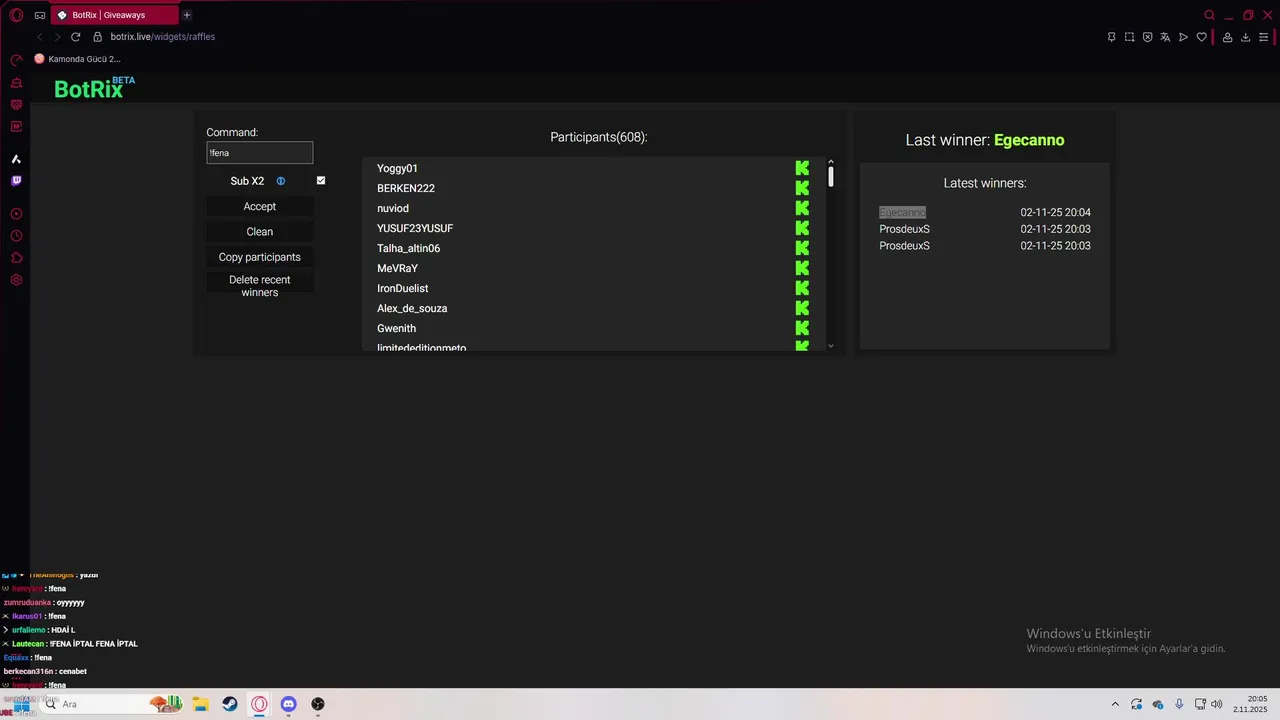
Task: Click the Clean button
Action: (260, 231)
